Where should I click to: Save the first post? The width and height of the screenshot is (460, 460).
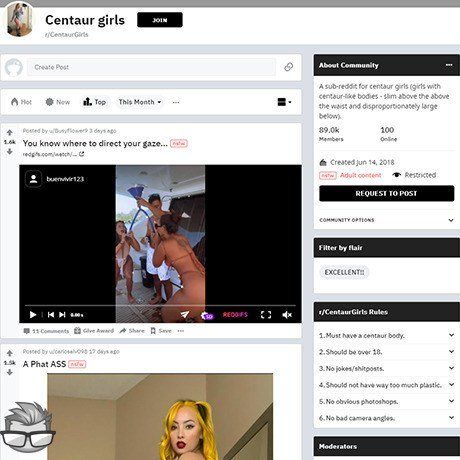(x=161, y=331)
